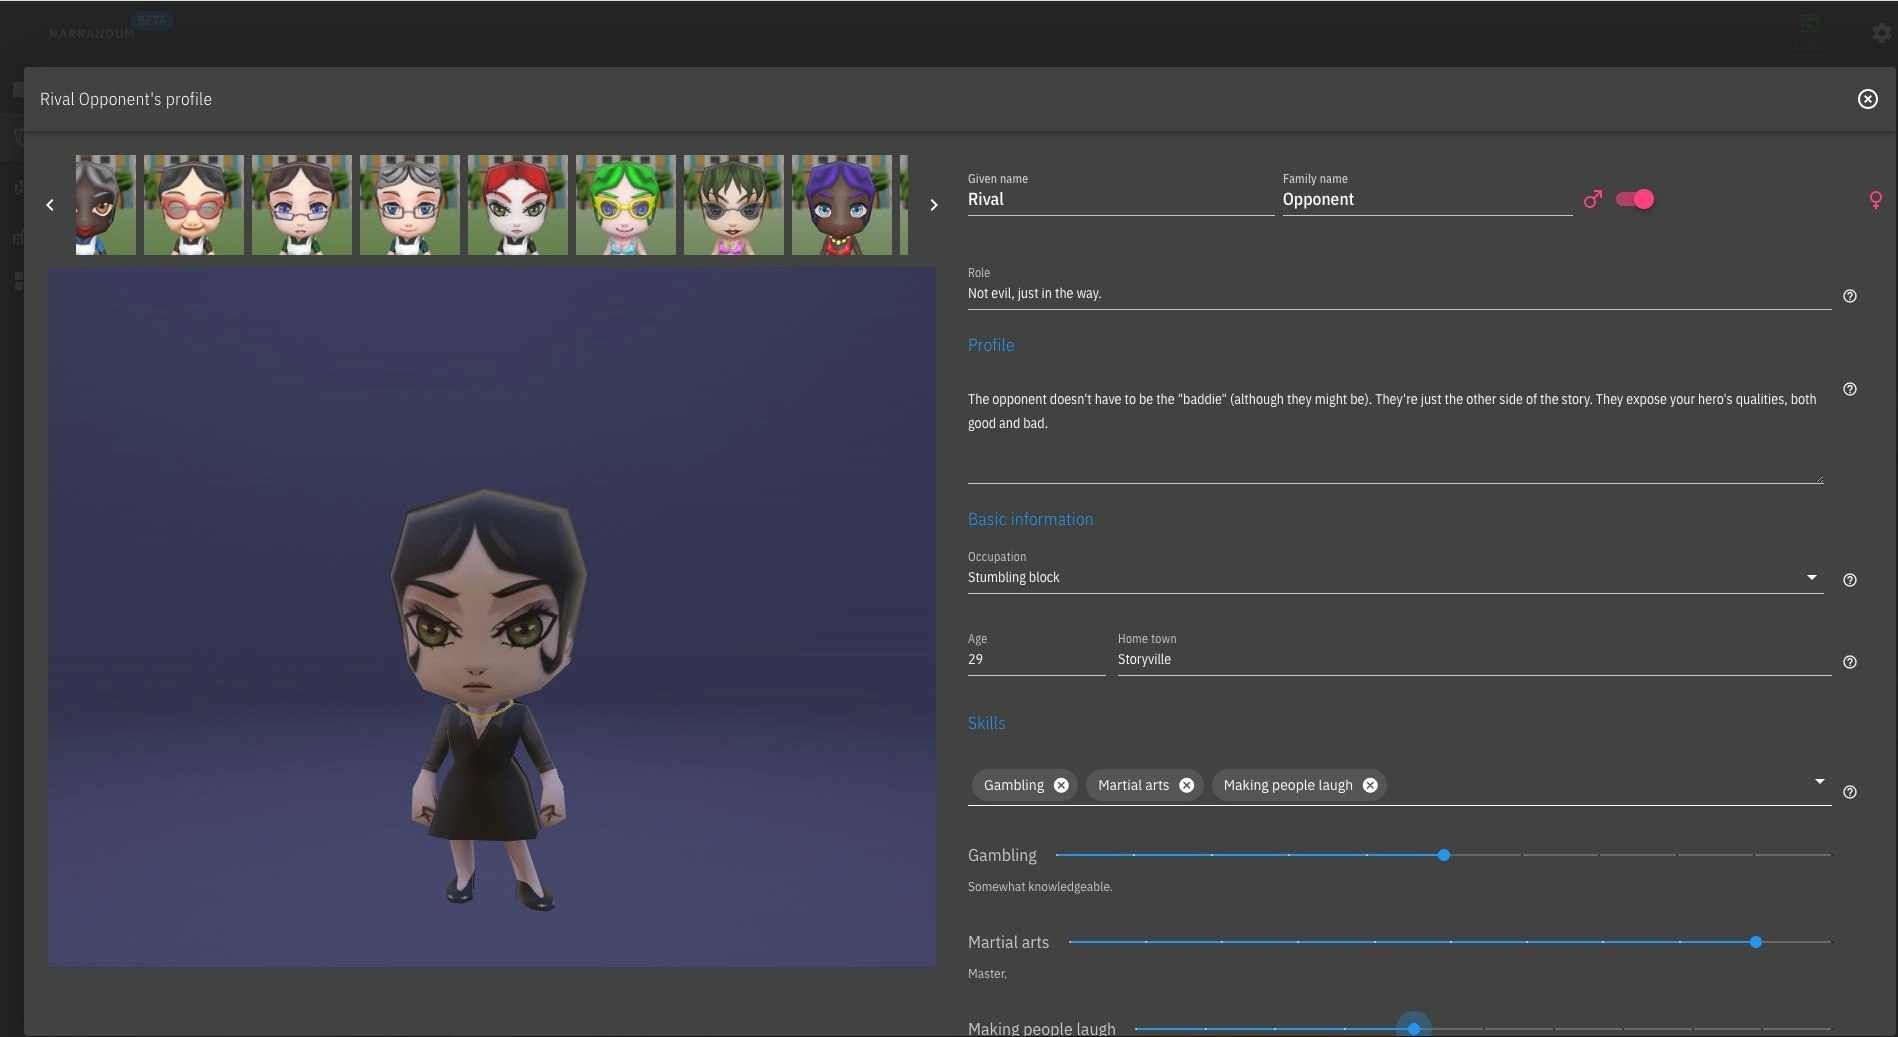The width and height of the screenshot is (1898, 1037).
Task: Click the male gender symbol icon
Action: coord(1593,199)
